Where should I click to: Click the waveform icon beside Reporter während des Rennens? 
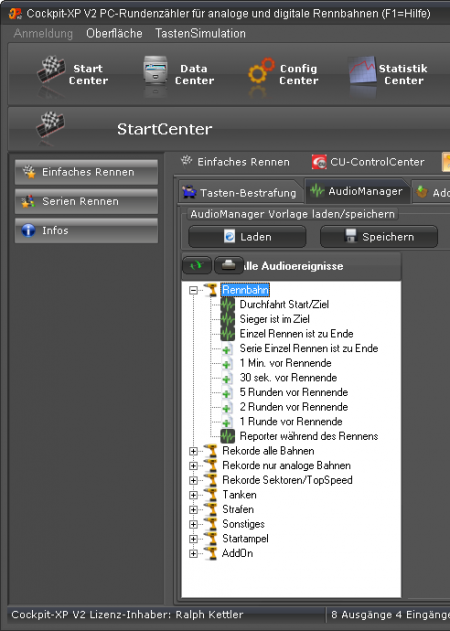(x=227, y=436)
